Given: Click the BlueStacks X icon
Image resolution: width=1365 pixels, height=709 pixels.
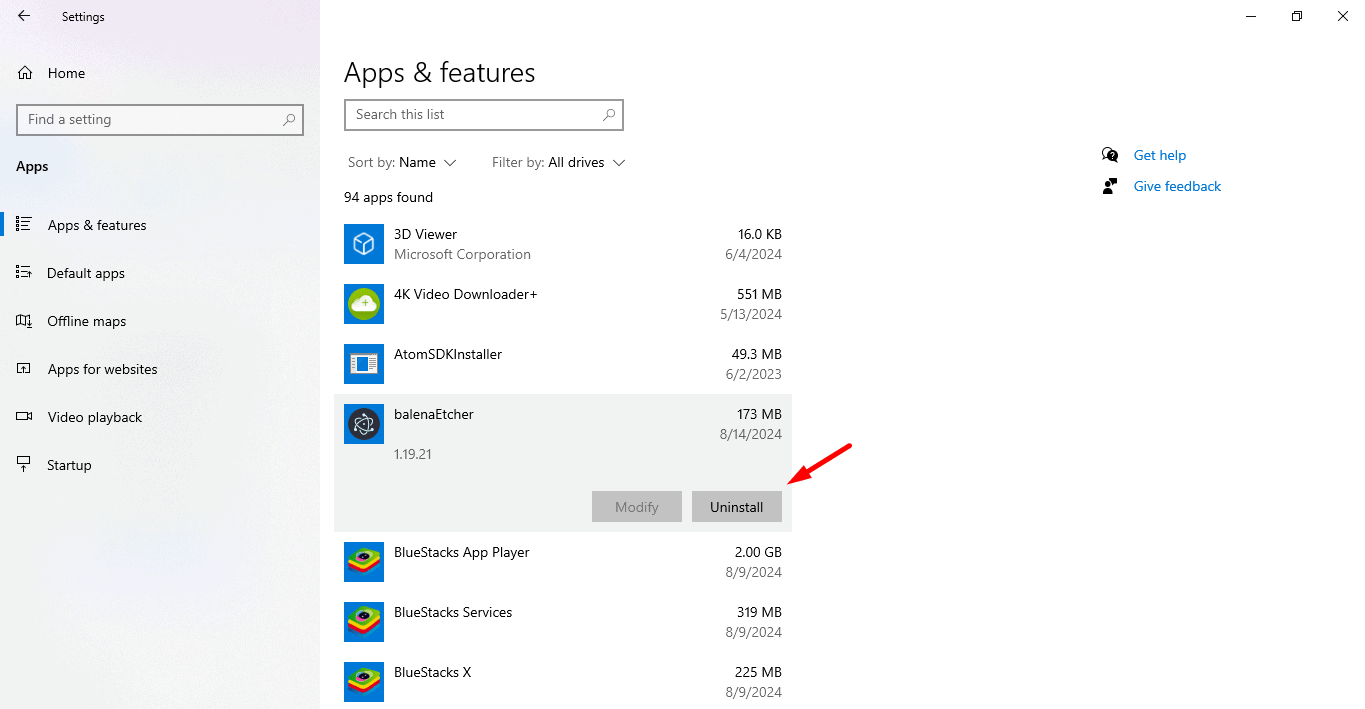Looking at the screenshot, I should point(364,682).
